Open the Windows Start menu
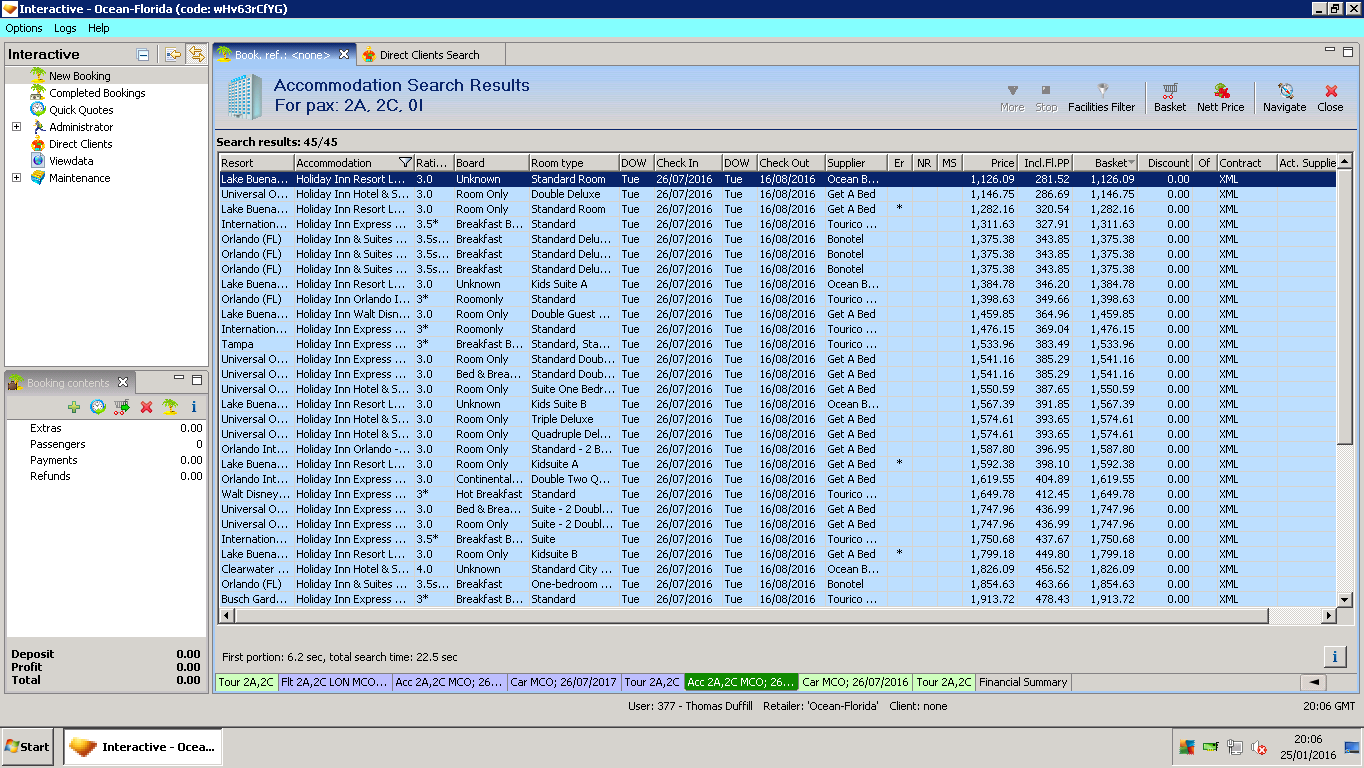1364x768 pixels. click(x=27, y=747)
